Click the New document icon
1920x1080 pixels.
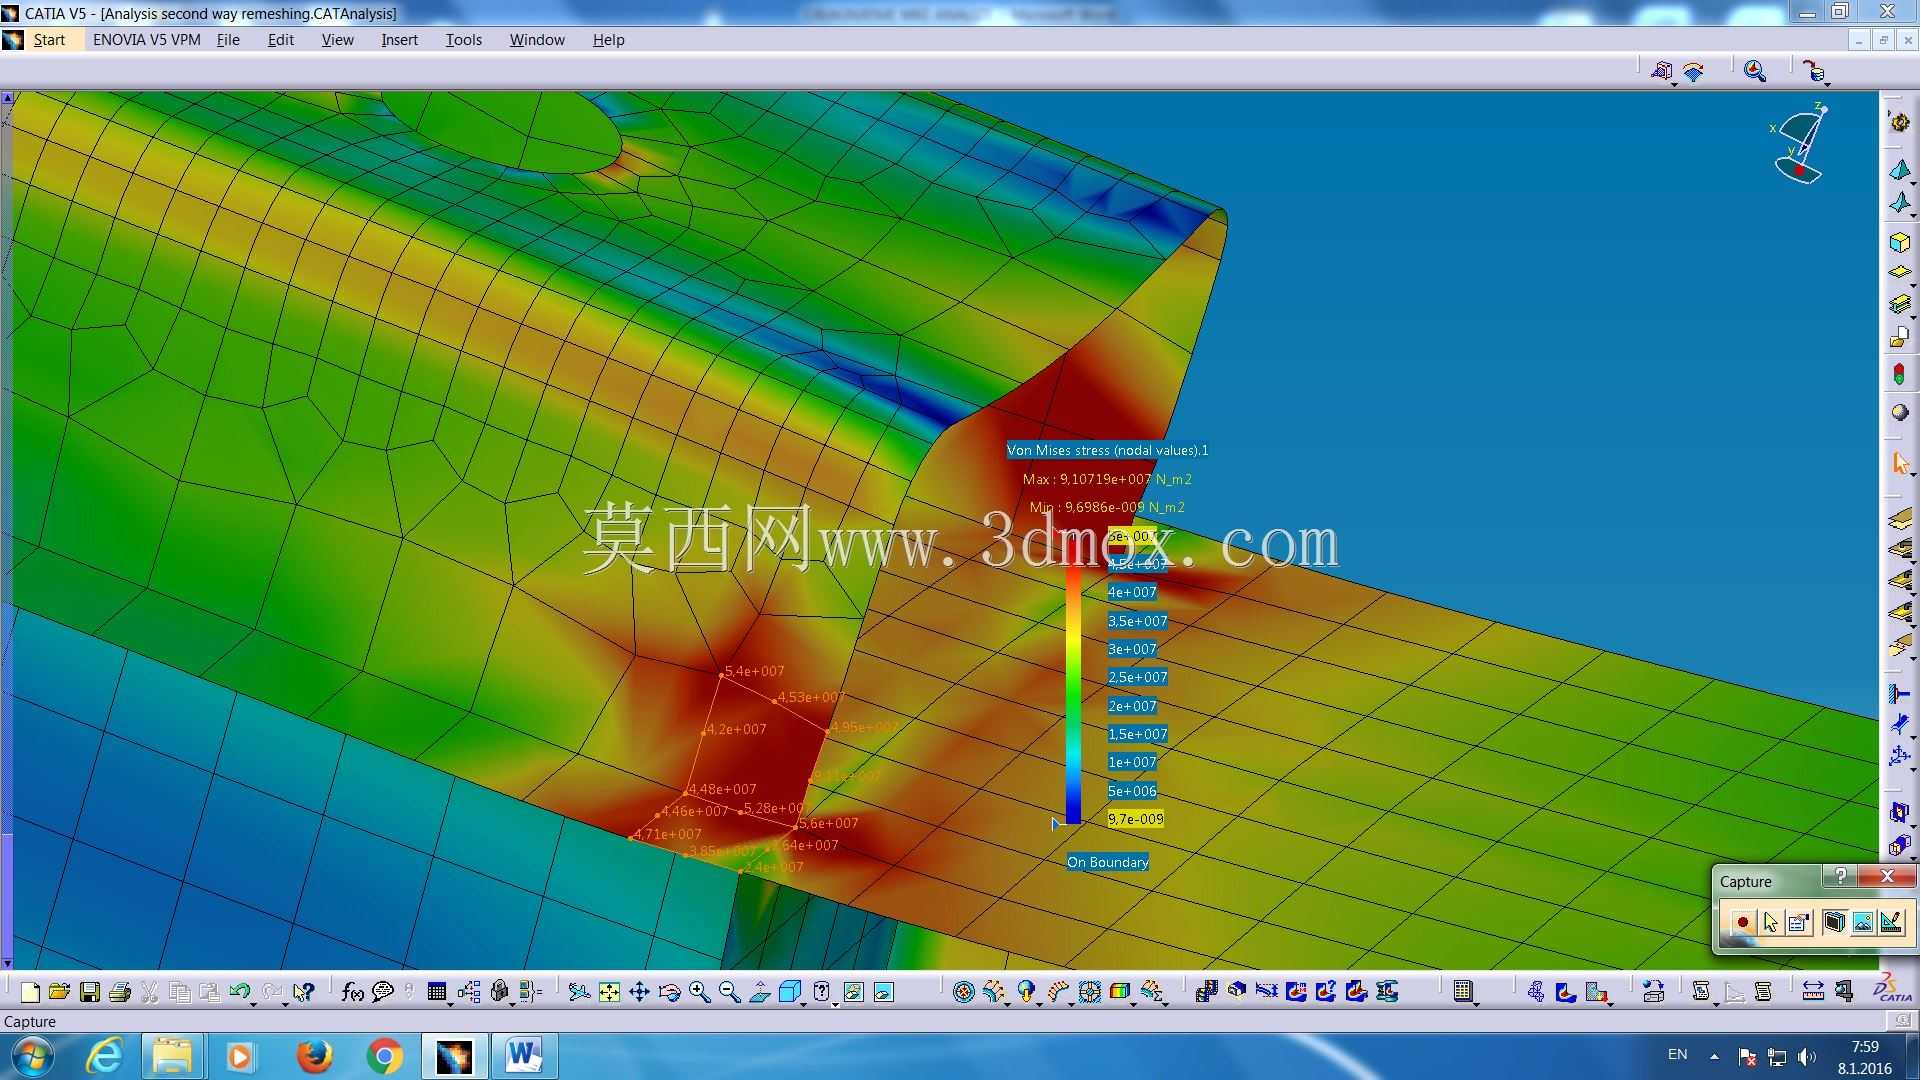point(30,992)
